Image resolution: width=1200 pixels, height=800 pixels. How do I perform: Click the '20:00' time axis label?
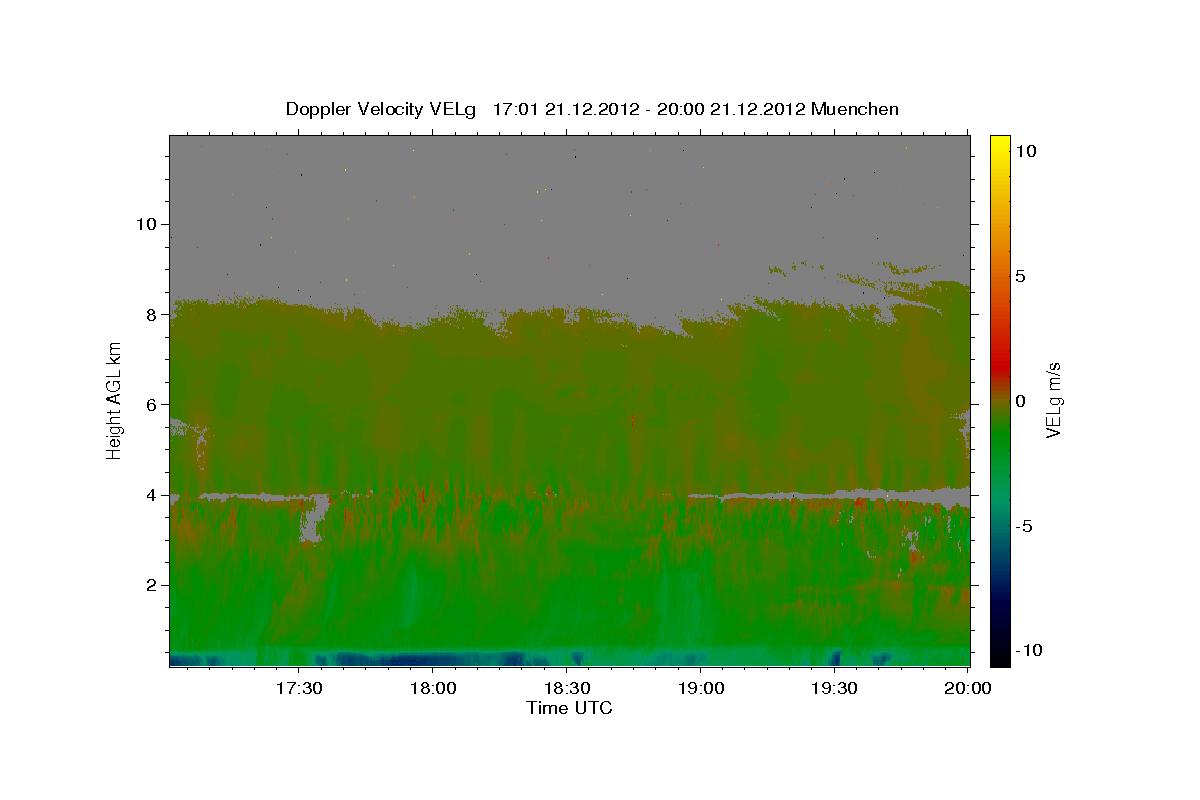tap(968, 689)
